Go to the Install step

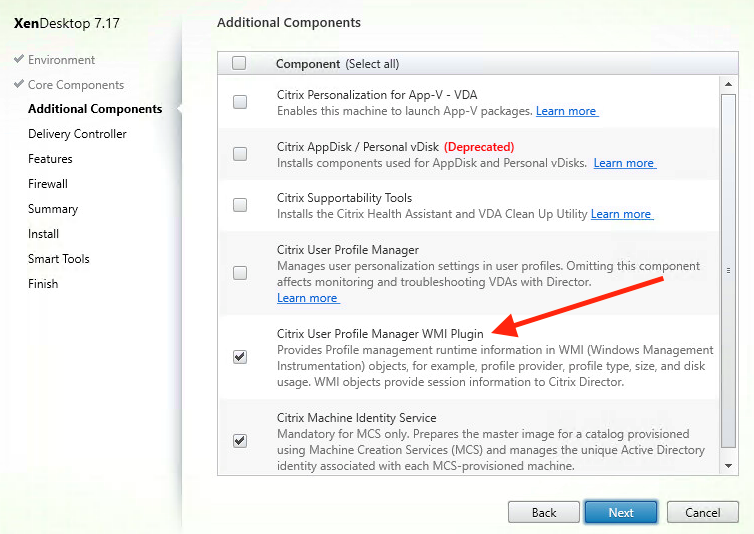43,234
